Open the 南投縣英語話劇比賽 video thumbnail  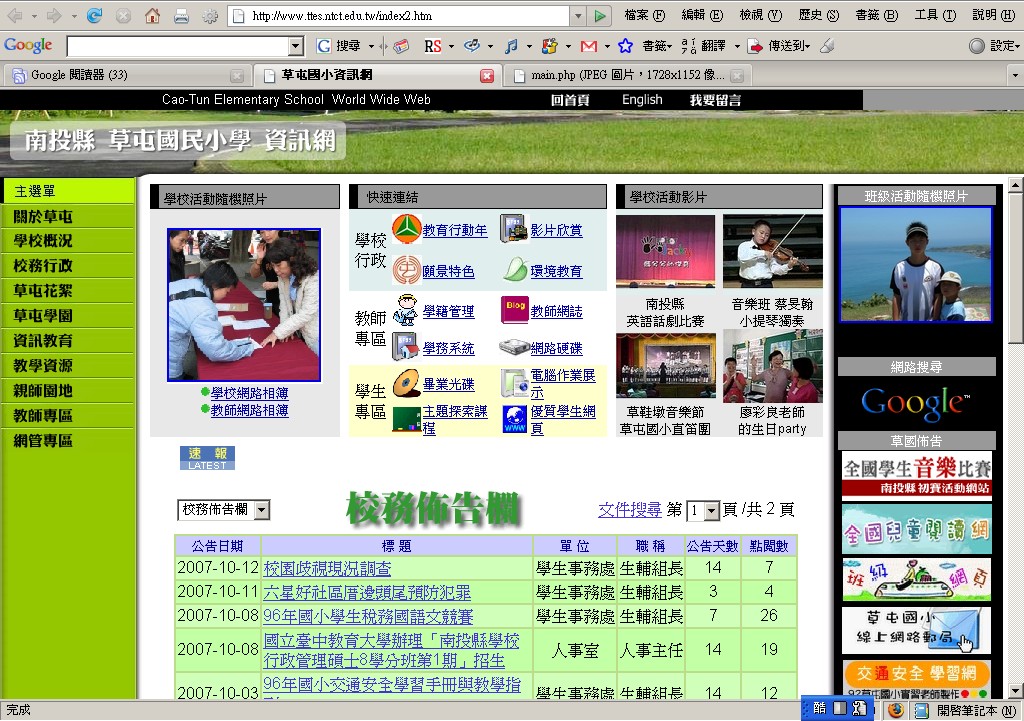pos(665,251)
